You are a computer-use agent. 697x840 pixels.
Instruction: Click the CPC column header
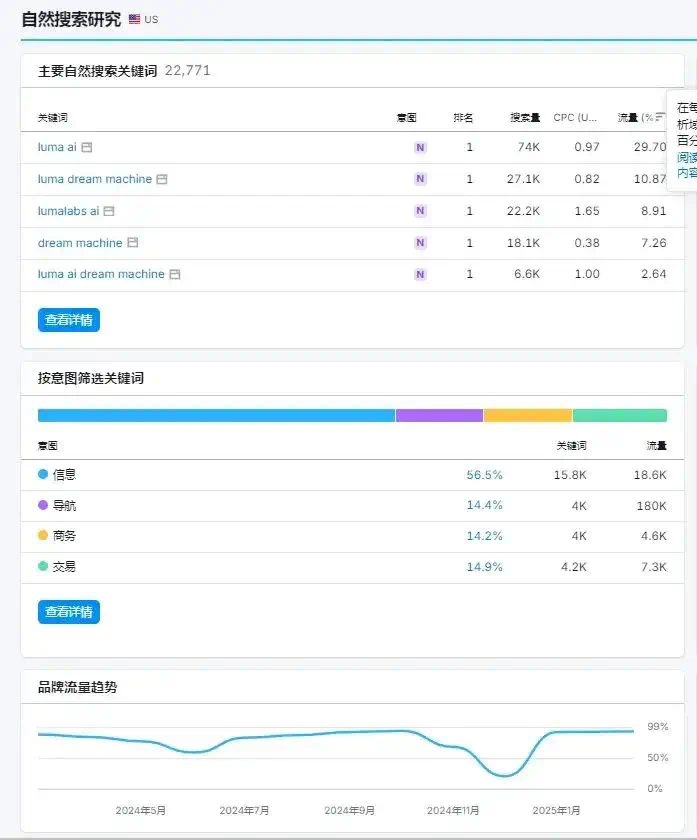575,117
